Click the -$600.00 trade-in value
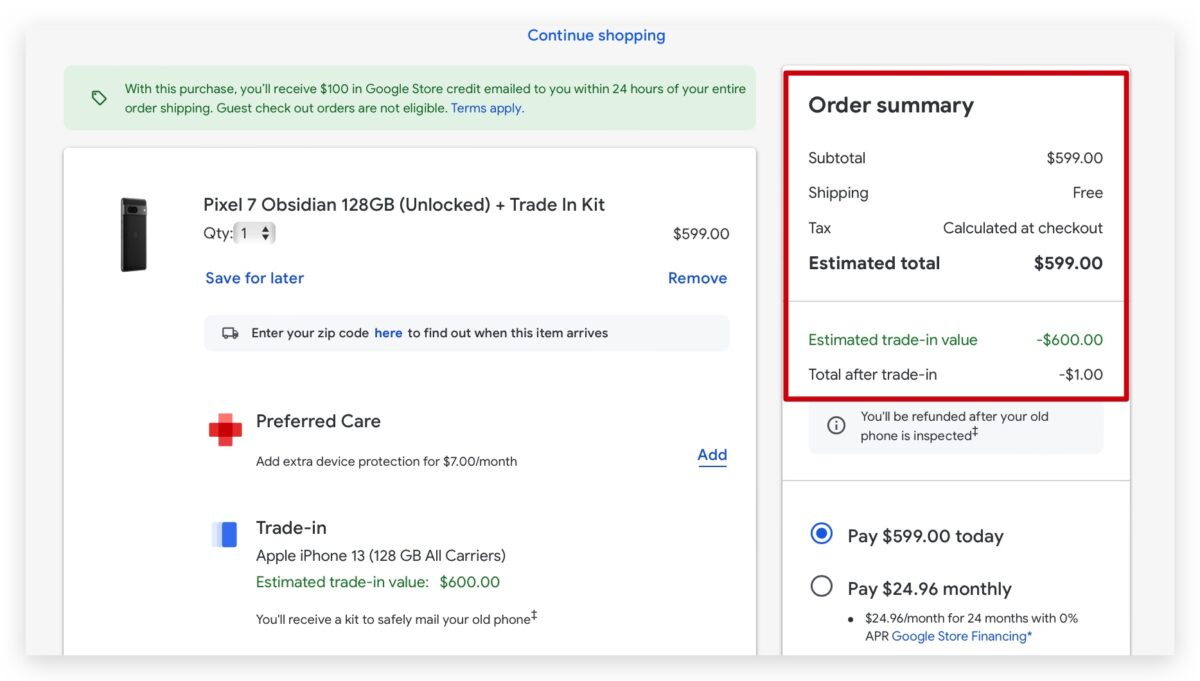1200x681 pixels. coord(1069,340)
